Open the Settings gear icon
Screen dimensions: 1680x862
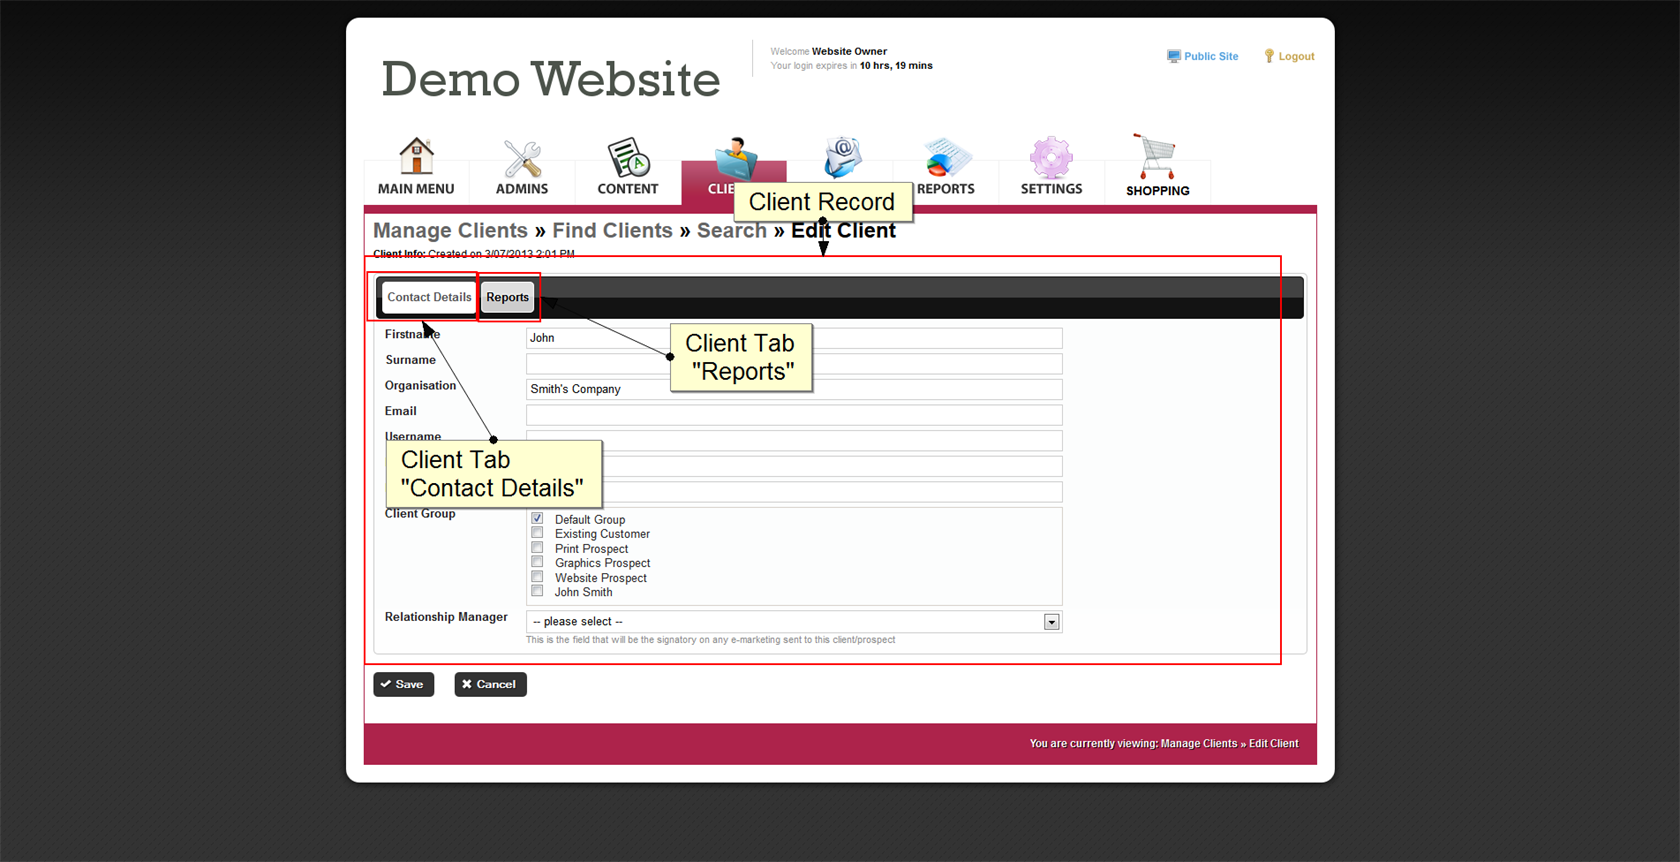(1051, 158)
